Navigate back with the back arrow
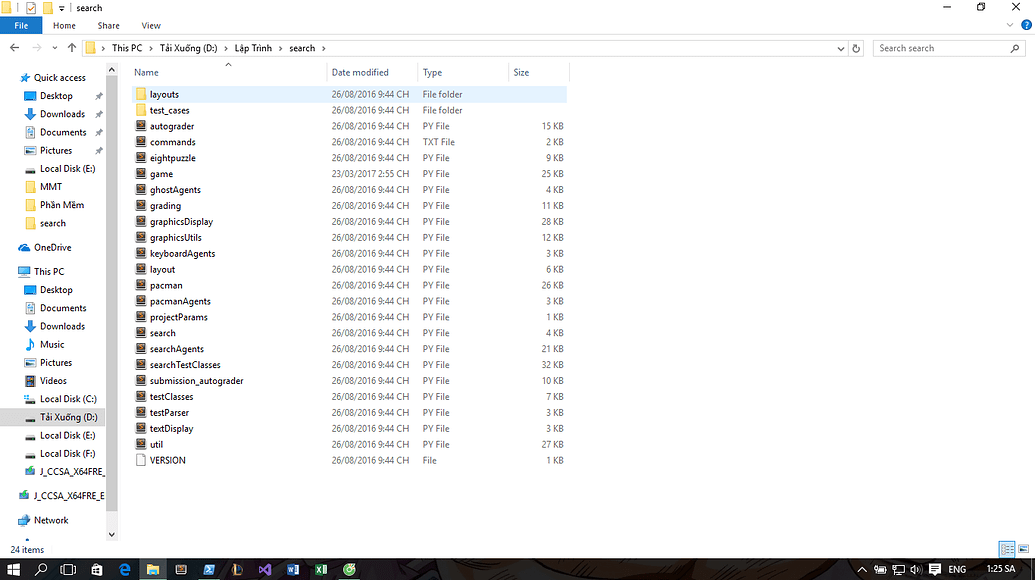1035x580 pixels. (x=15, y=47)
